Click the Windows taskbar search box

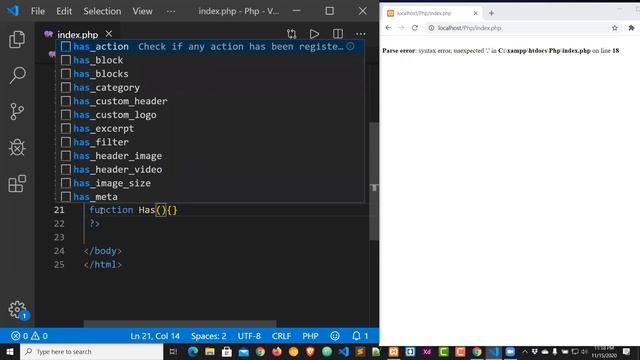pos(91,351)
